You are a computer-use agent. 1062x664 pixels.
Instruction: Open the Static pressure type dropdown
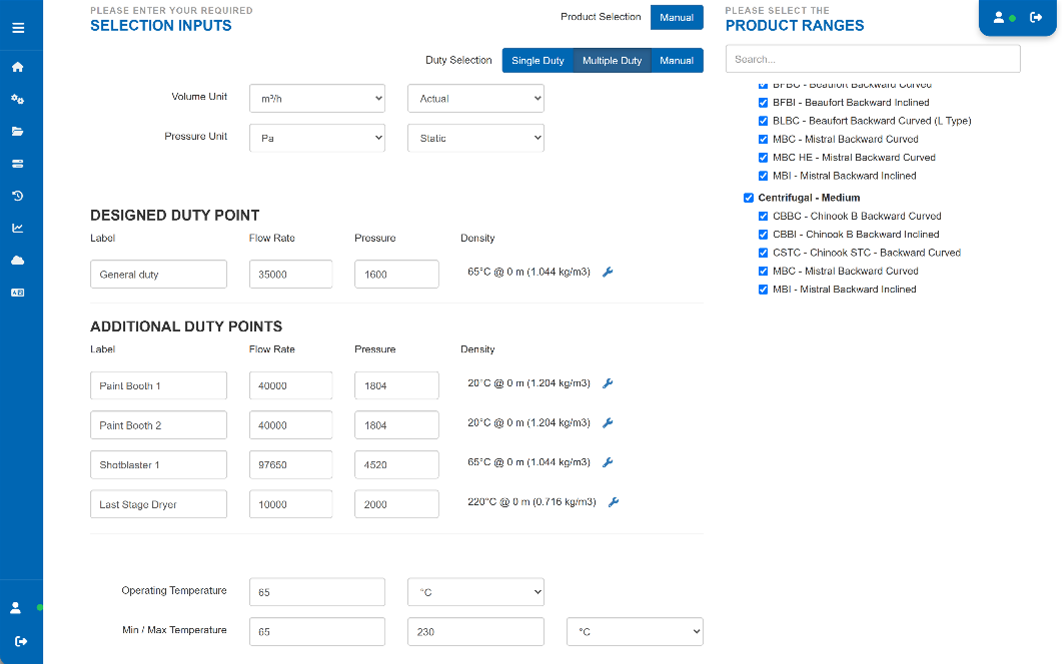click(x=475, y=138)
